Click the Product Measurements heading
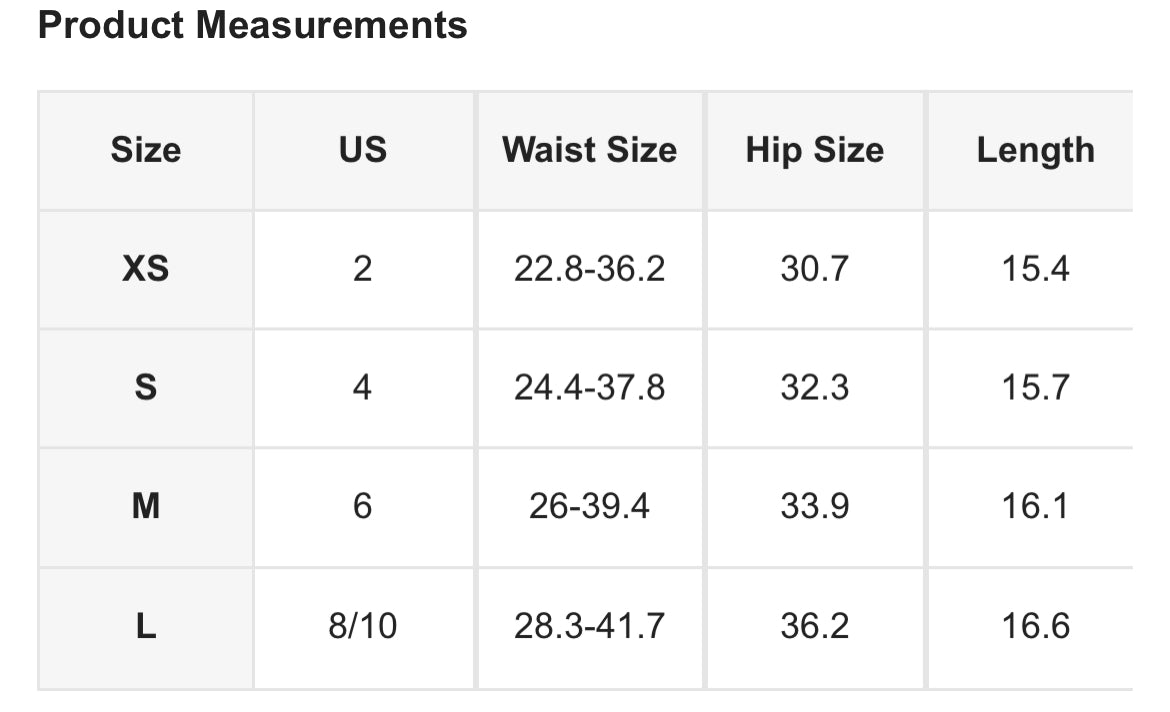 tap(252, 25)
